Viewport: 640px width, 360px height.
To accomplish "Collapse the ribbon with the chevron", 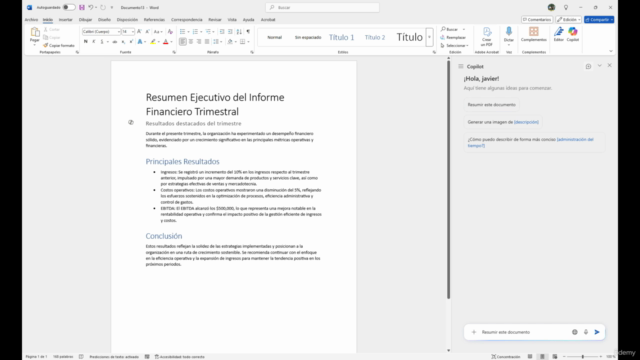I will tap(611, 51).
